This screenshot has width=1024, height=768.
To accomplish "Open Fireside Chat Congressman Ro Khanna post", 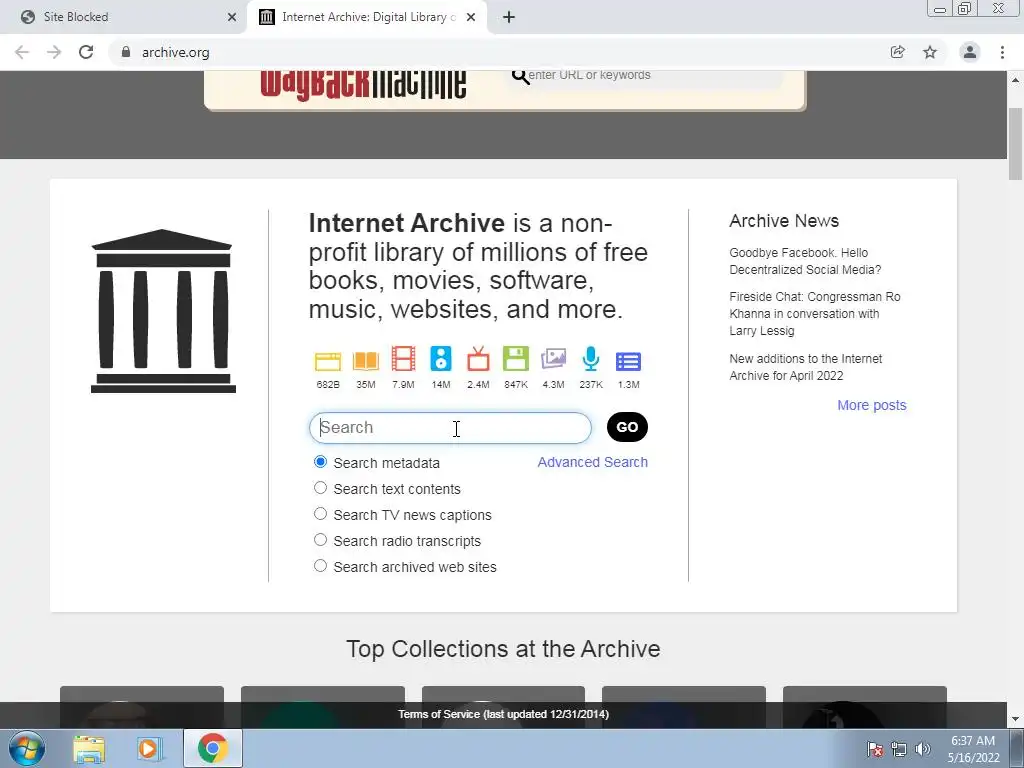I will pyautogui.click(x=815, y=313).
